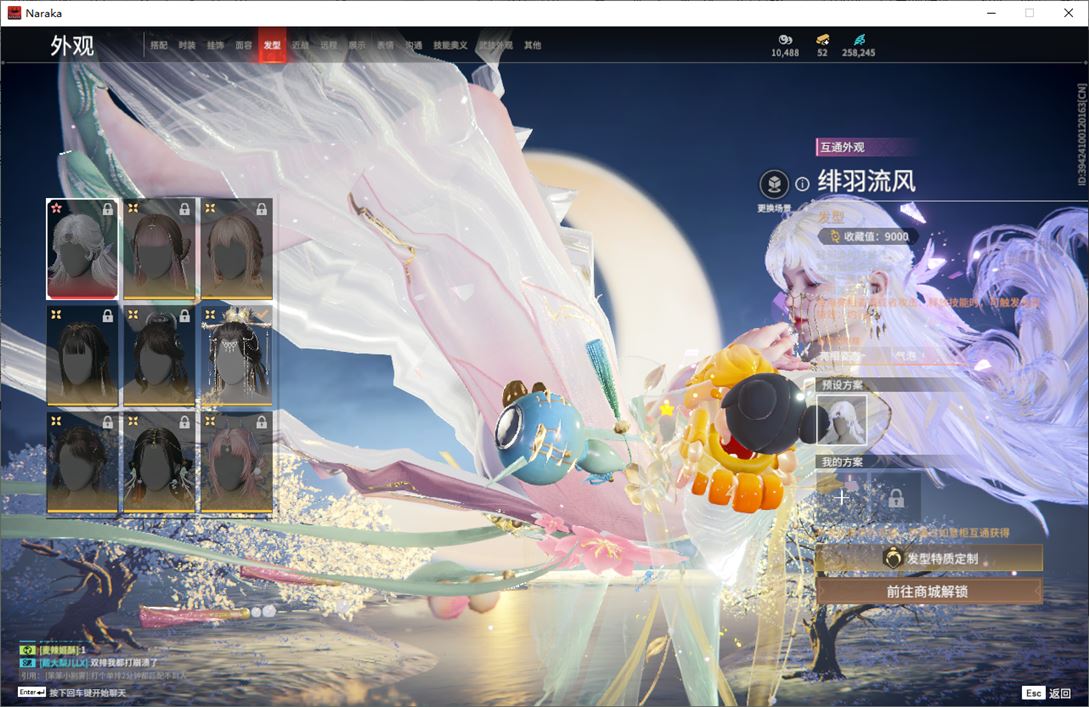Click the chat message 双排我都打崩溃了

click(x=124, y=663)
